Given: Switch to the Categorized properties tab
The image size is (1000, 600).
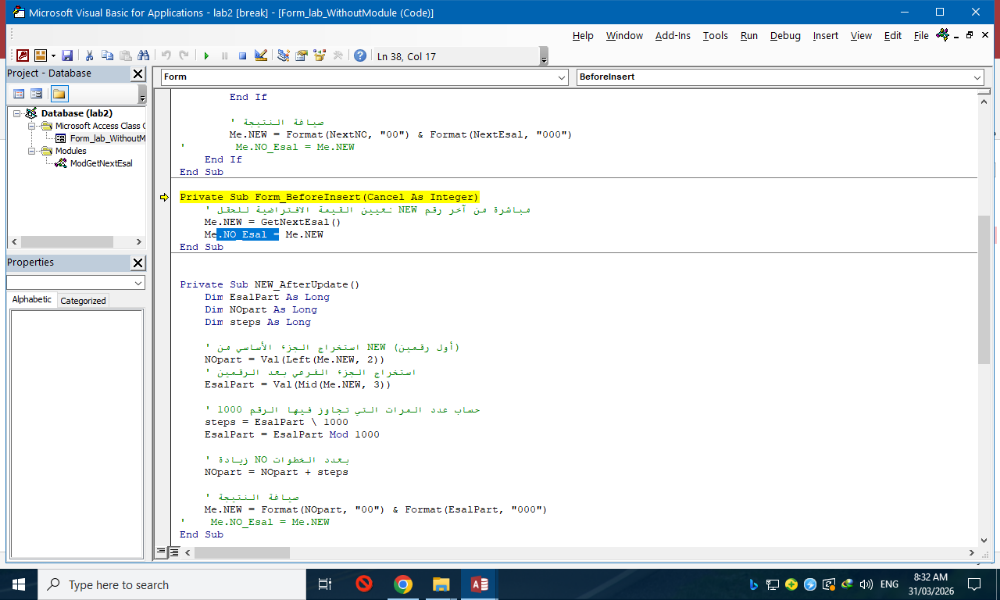Looking at the screenshot, I should (83, 300).
